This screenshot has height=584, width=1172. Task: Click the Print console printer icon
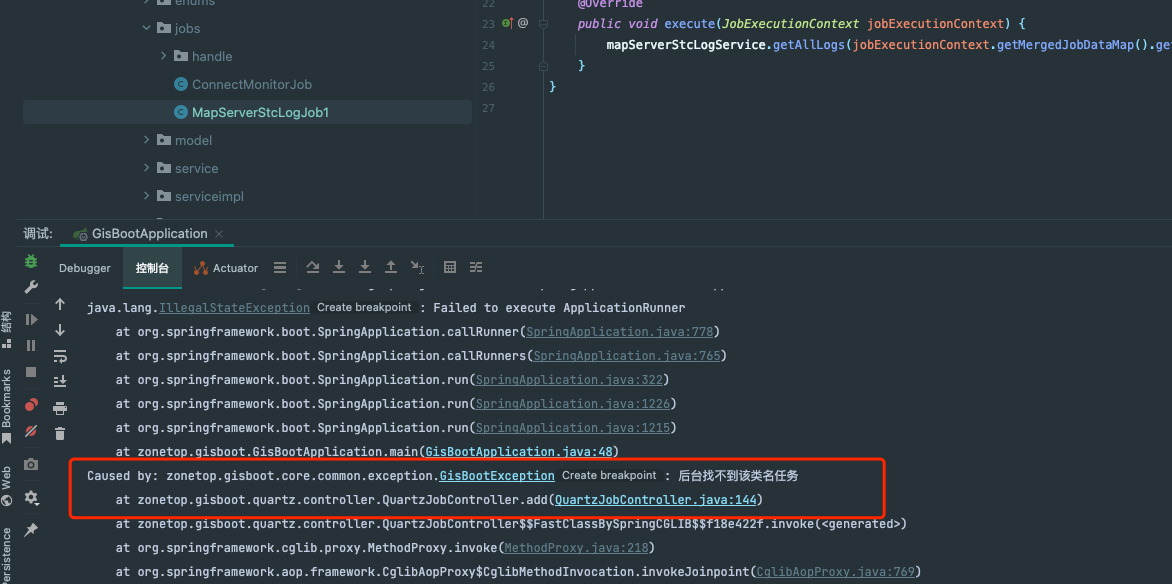pyautogui.click(x=60, y=408)
